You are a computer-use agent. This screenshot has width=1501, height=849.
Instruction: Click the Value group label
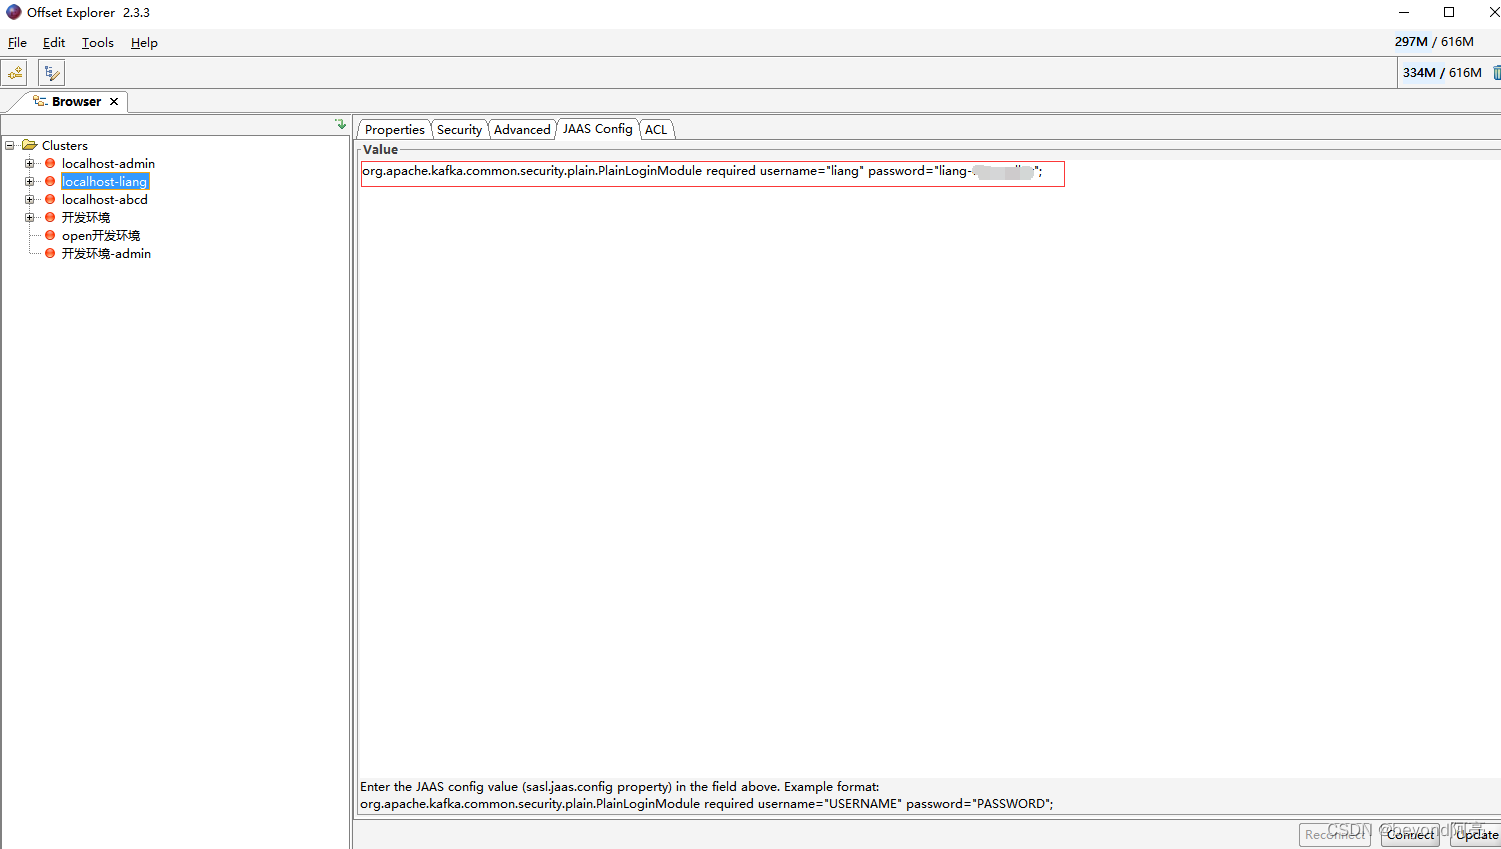(380, 149)
